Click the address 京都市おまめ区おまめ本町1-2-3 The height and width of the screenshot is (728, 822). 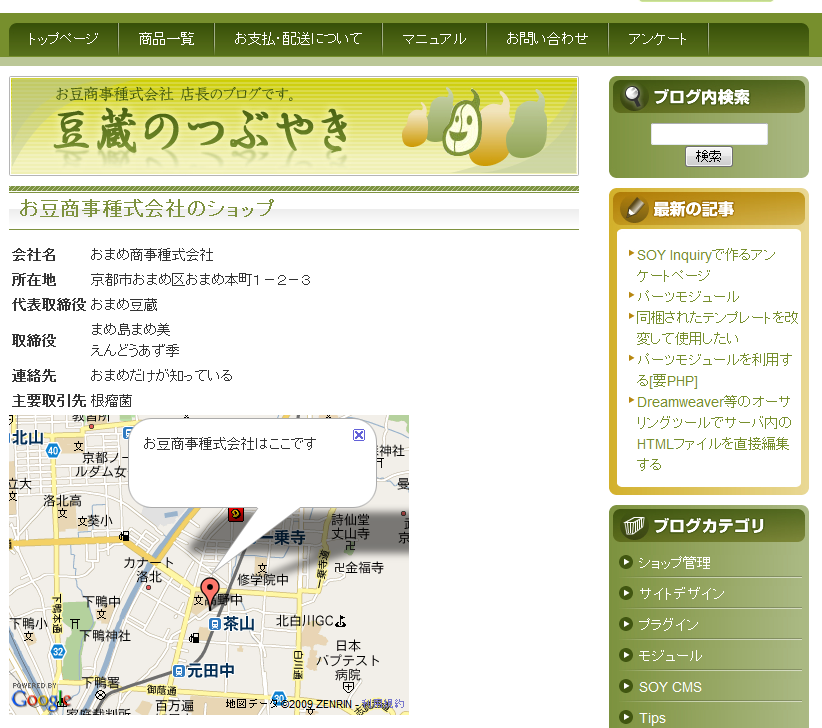[201, 280]
